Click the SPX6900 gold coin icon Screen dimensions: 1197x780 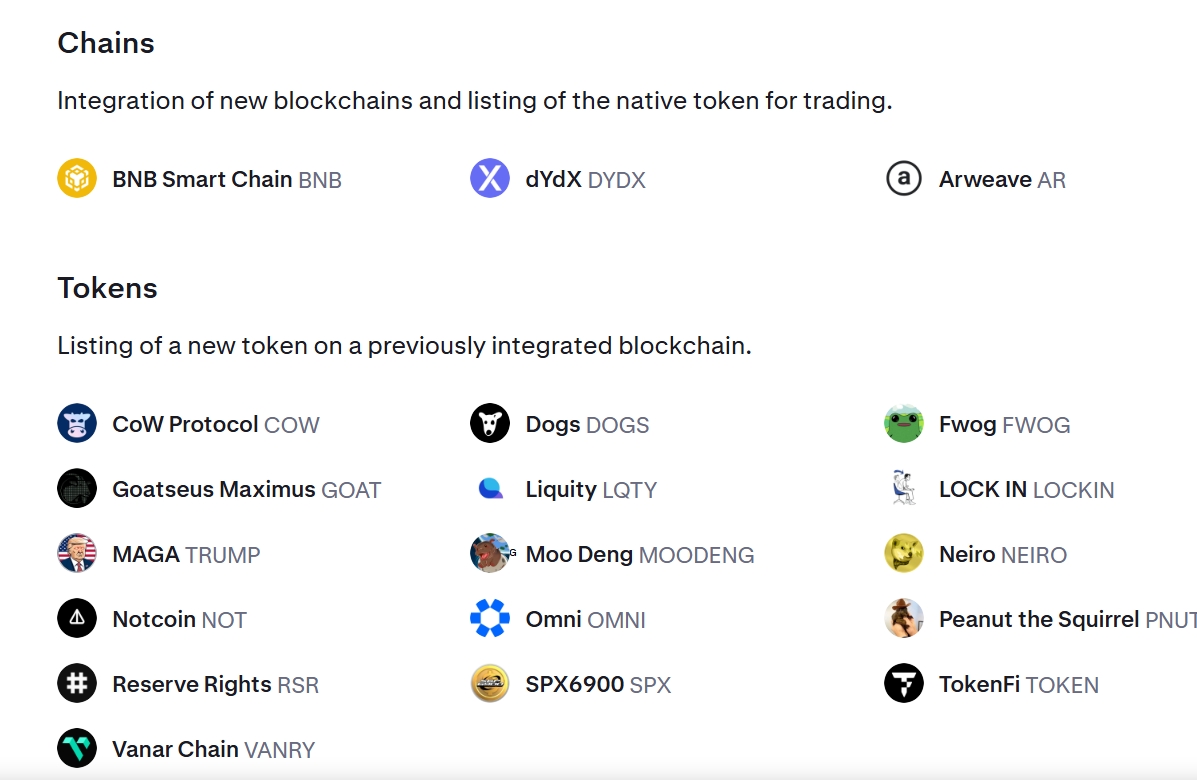coord(490,684)
